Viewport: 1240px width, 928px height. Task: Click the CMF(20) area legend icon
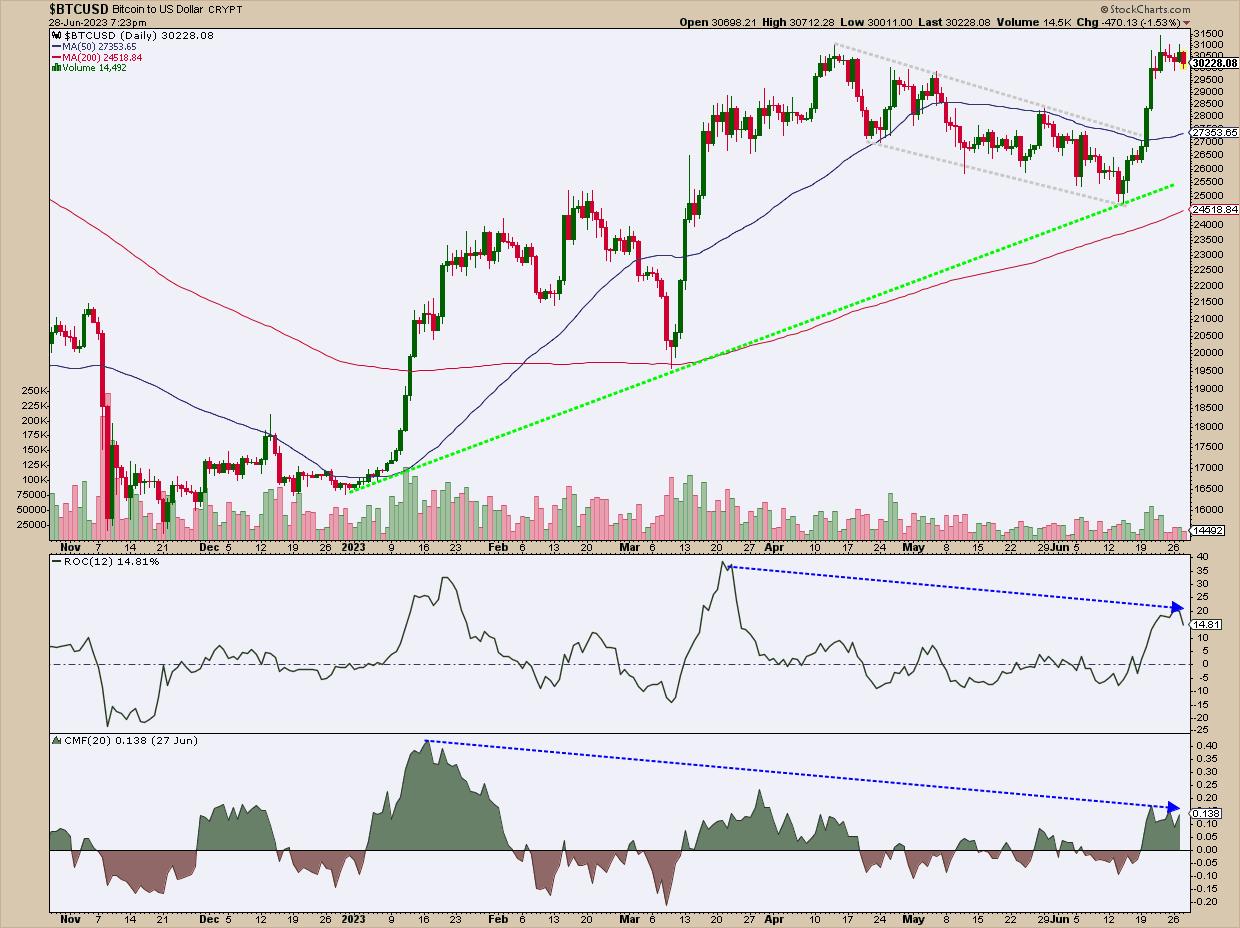55,740
